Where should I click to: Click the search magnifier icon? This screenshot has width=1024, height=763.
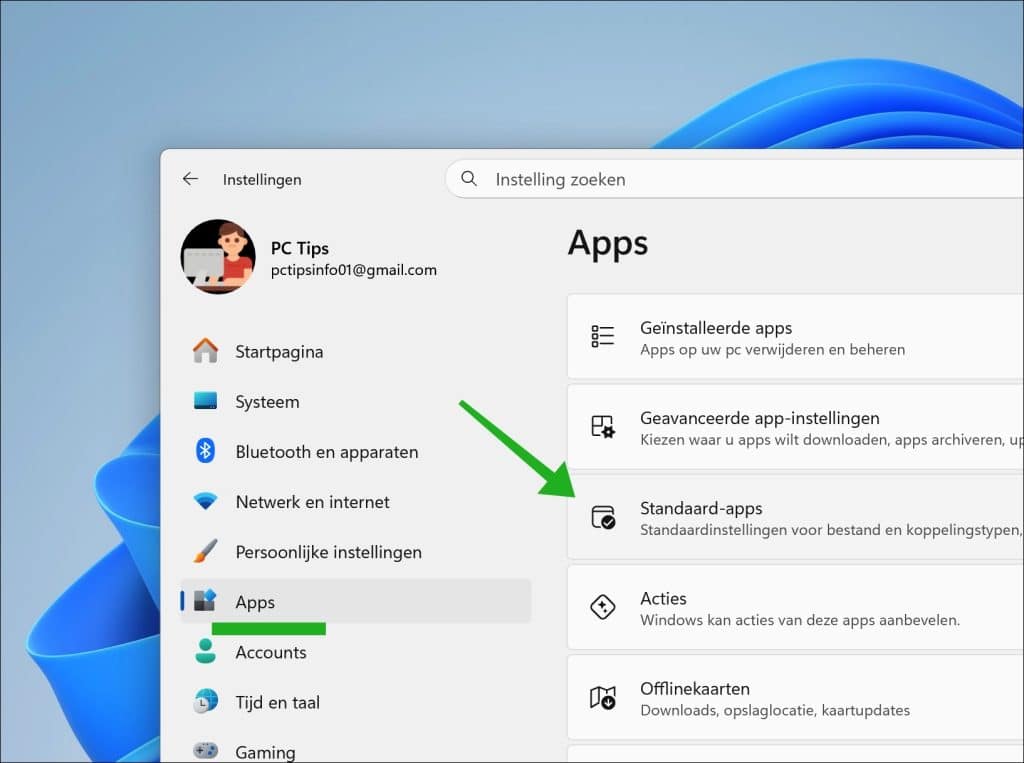469,179
